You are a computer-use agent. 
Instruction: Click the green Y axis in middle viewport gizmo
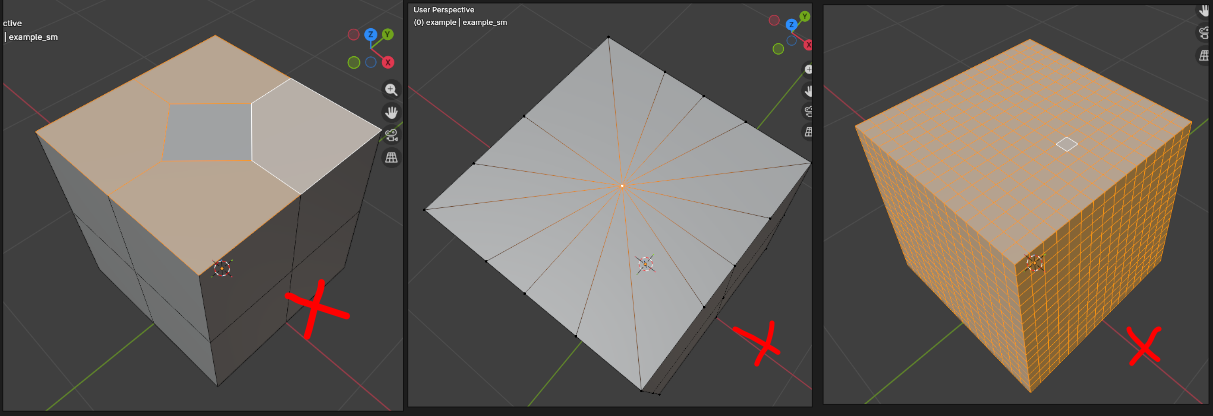point(776,22)
